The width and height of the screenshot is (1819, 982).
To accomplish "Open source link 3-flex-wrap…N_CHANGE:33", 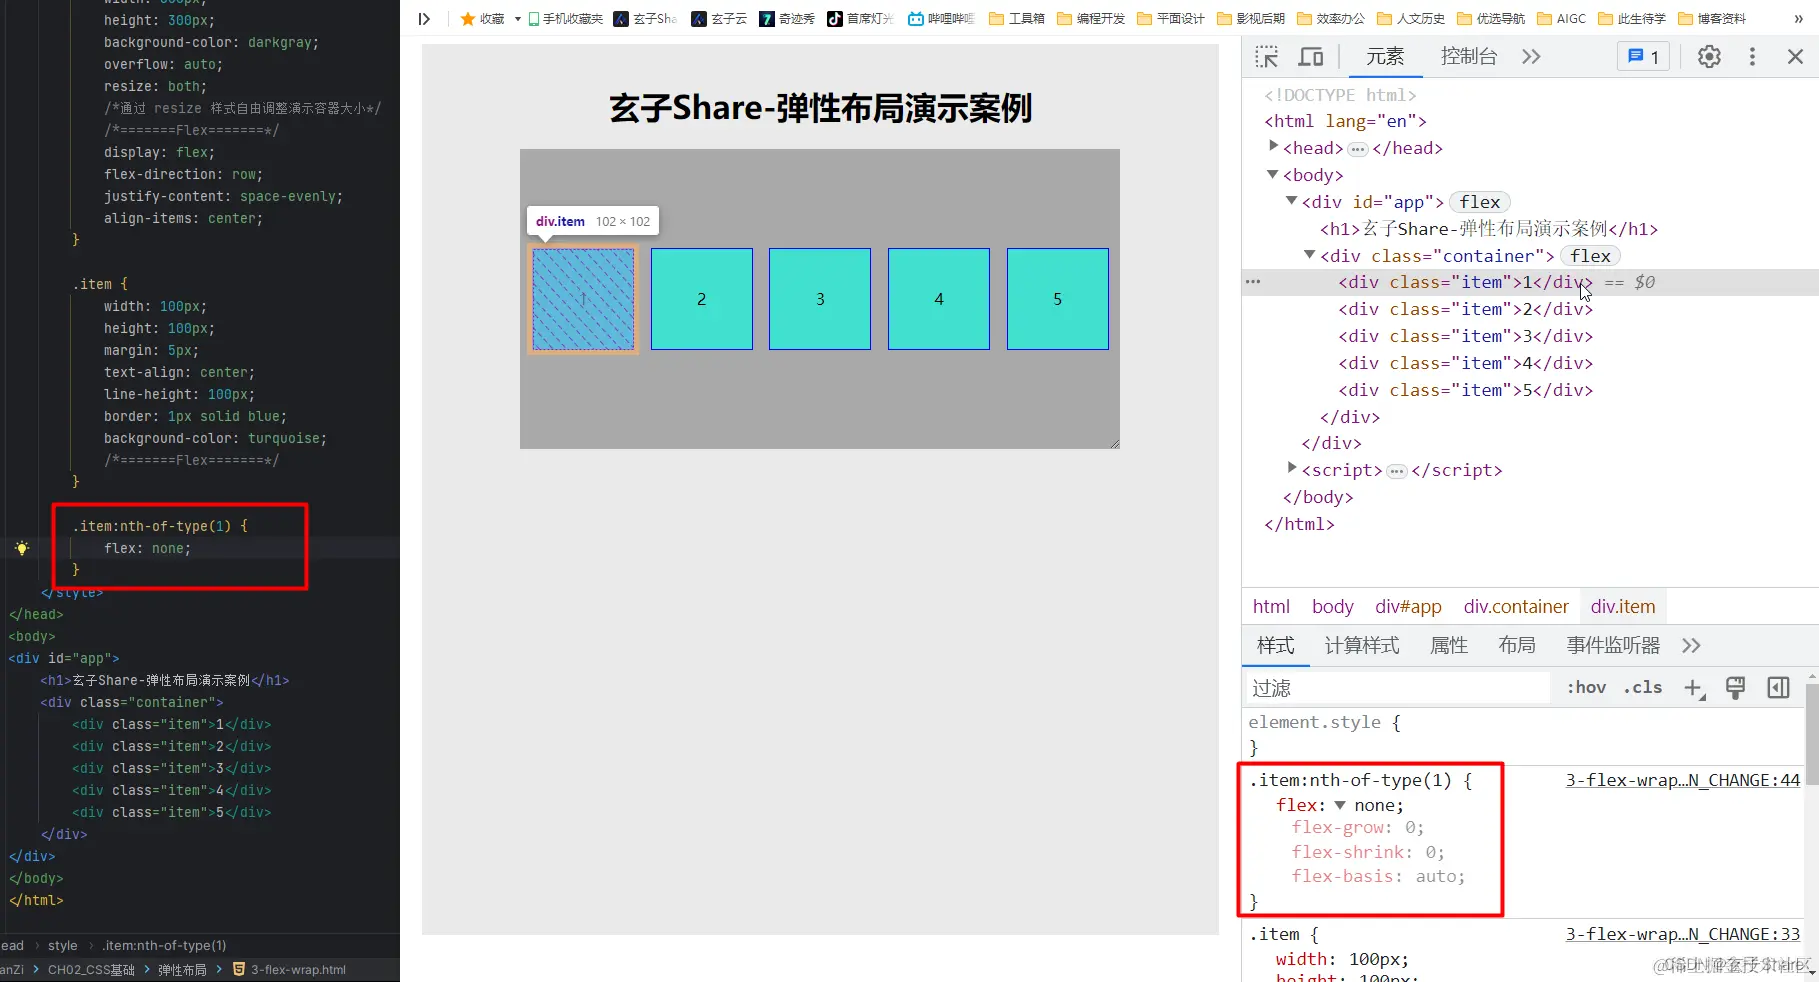I will [x=1683, y=934].
